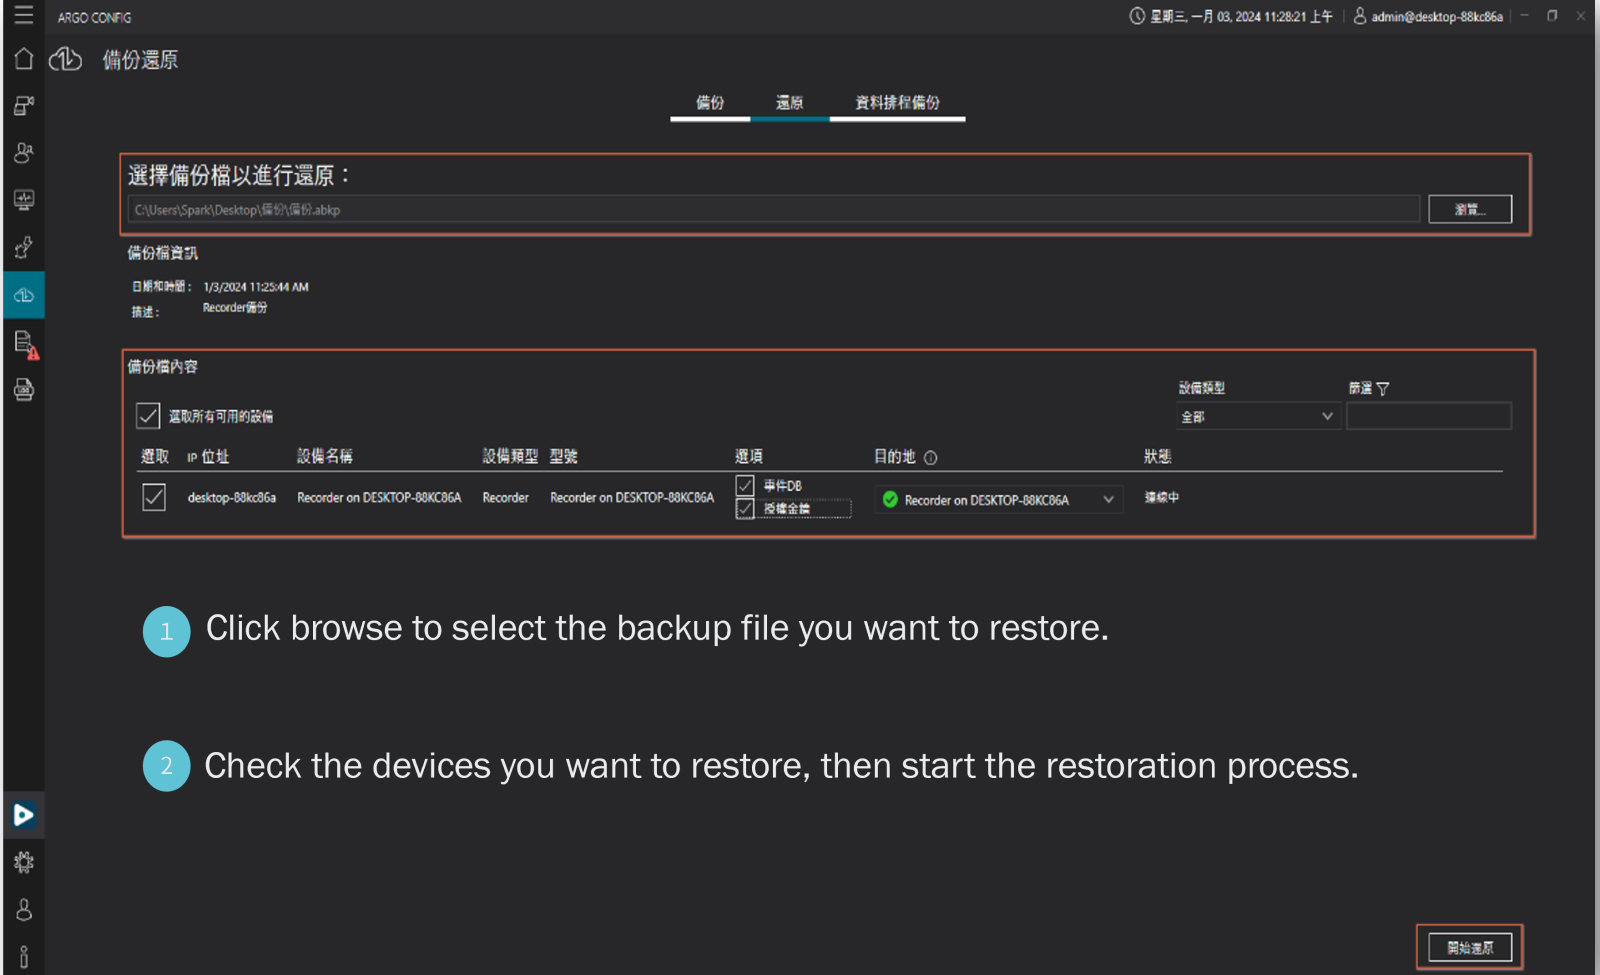Toggle 選取所有可用的設備 checkbox

(148, 415)
